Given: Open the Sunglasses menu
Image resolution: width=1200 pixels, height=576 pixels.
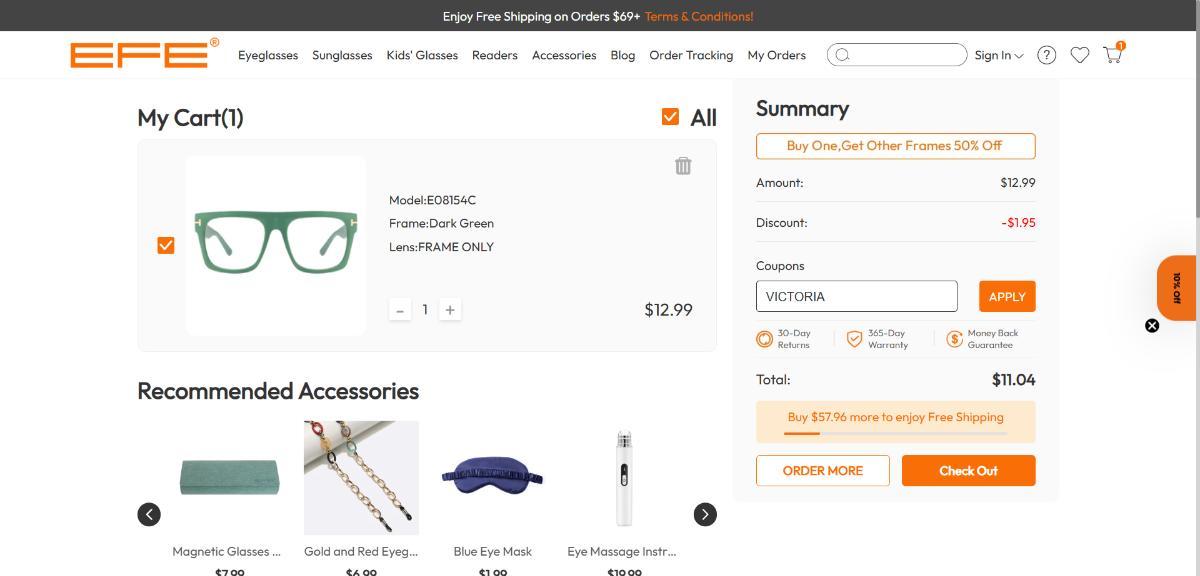Looking at the screenshot, I should click(342, 55).
